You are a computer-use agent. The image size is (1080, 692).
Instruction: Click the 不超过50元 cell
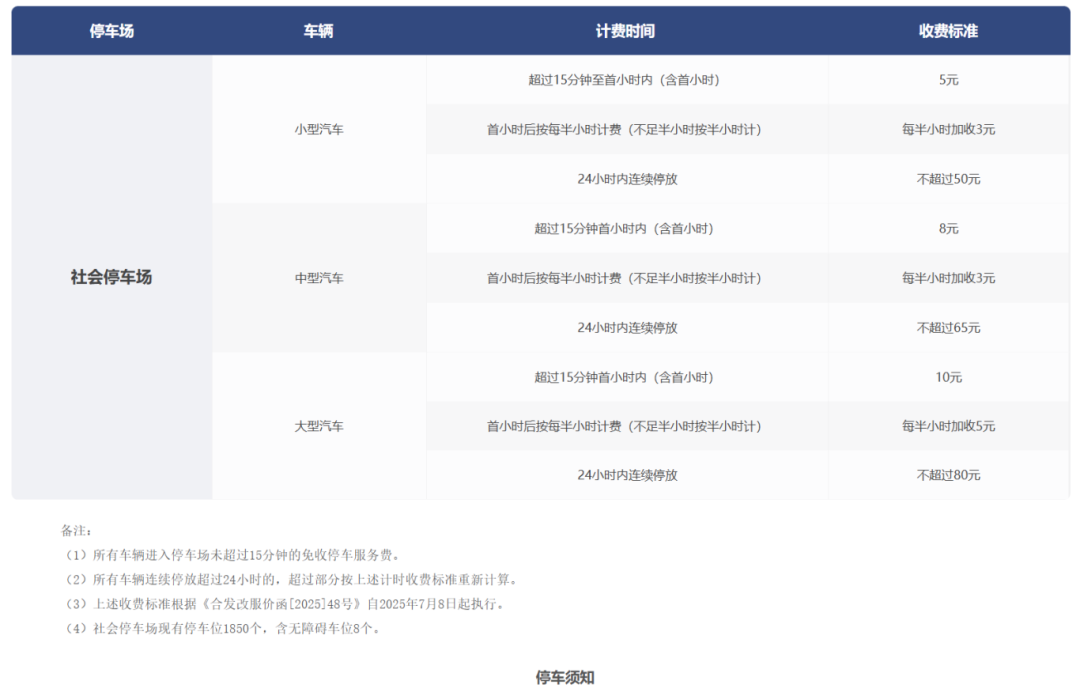pos(948,179)
